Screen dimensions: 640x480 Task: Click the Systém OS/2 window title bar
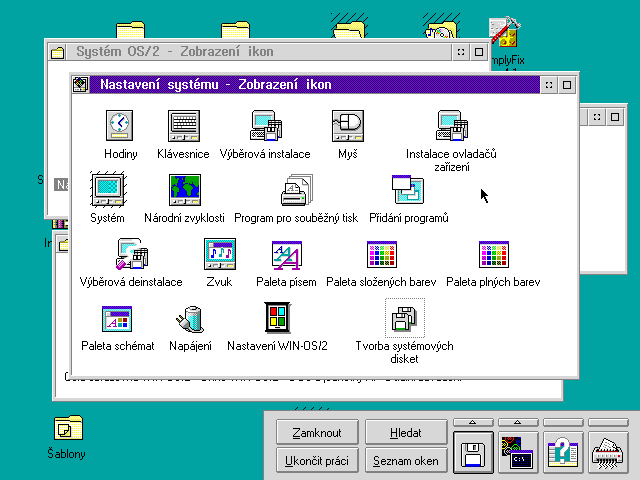(x=259, y=52)
